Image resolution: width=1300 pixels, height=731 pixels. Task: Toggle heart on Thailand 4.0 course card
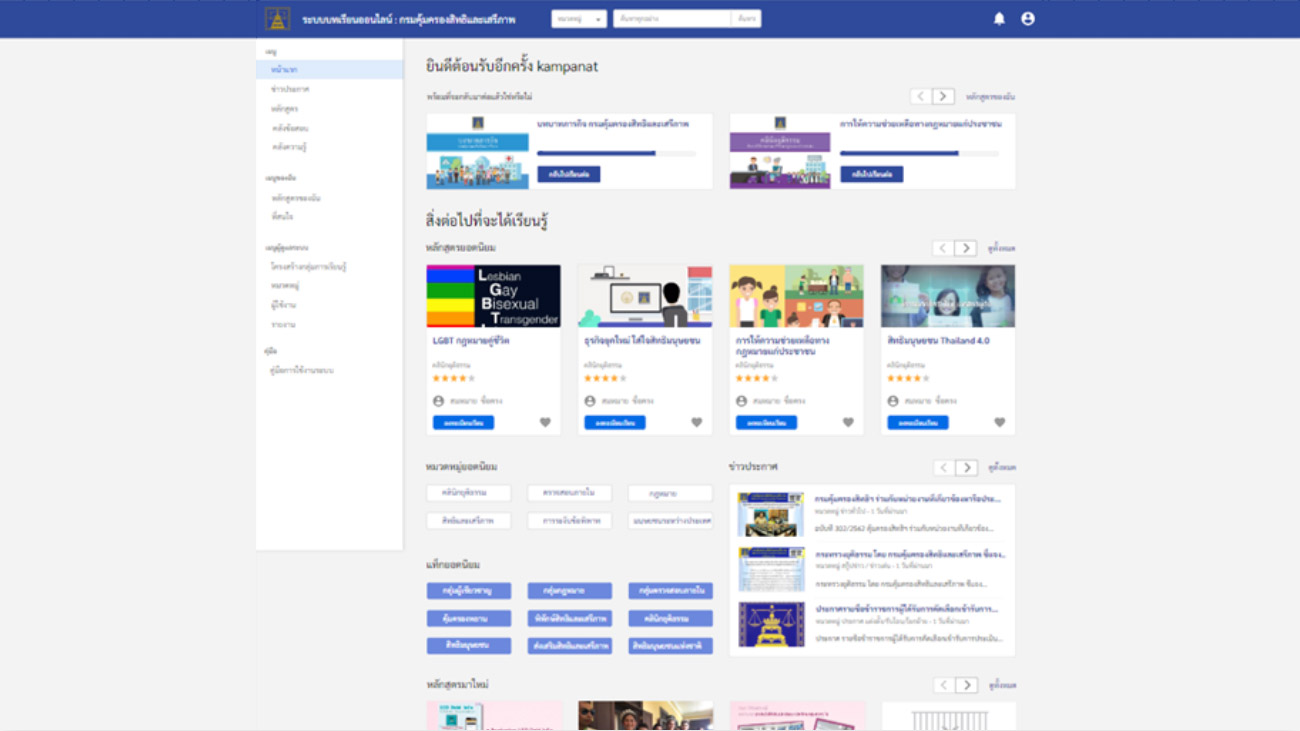pyautogui.click(x=999, y=422)
